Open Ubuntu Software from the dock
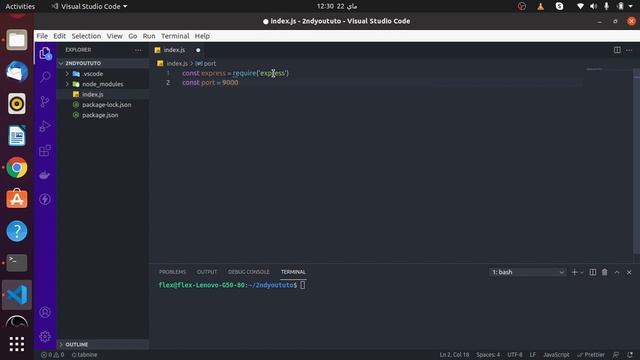Viewport: 640px width, 360px height. coord(17,199)
